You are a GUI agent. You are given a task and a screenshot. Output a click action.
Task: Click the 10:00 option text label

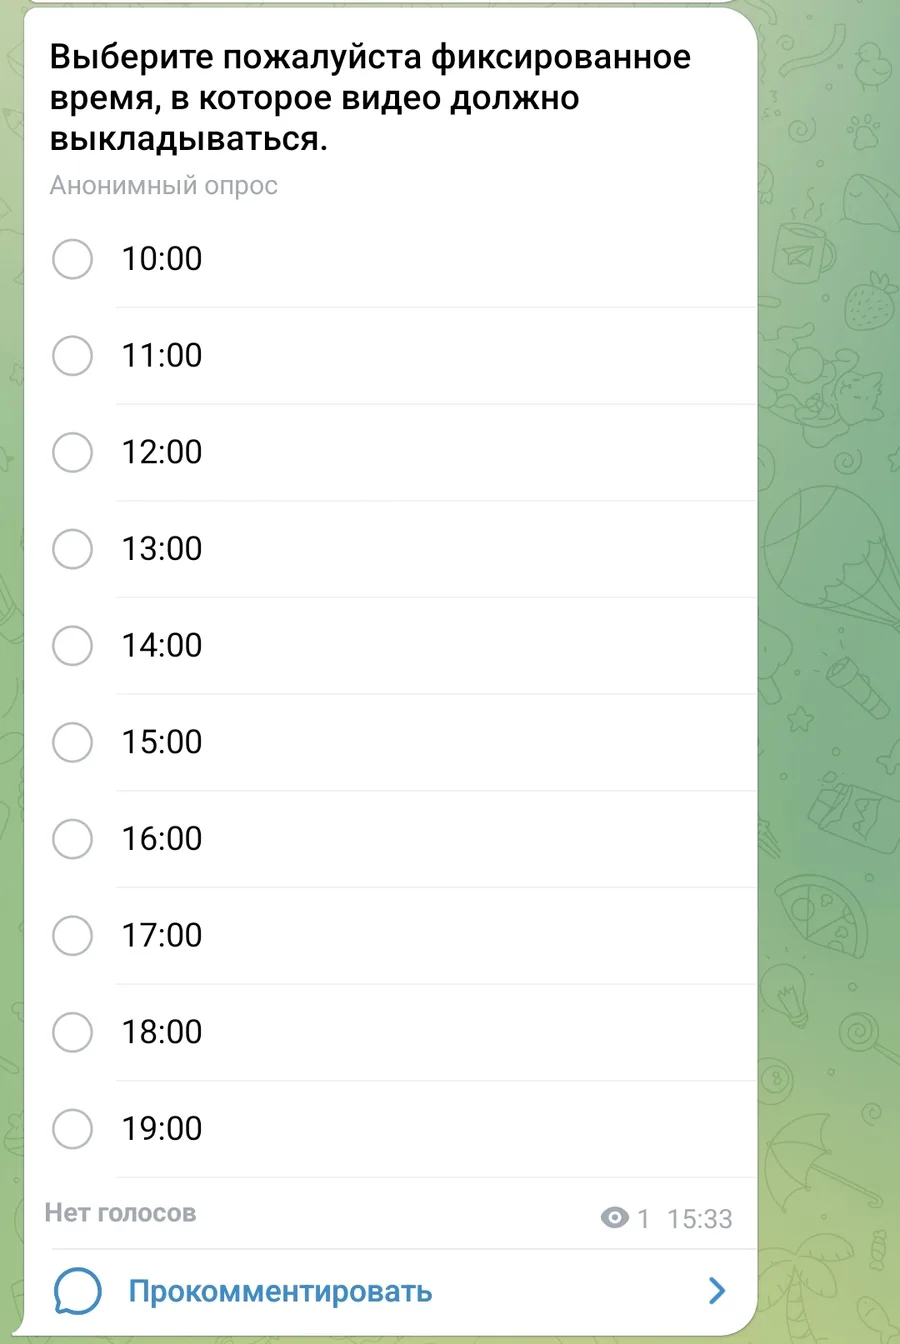pos(162,259)
